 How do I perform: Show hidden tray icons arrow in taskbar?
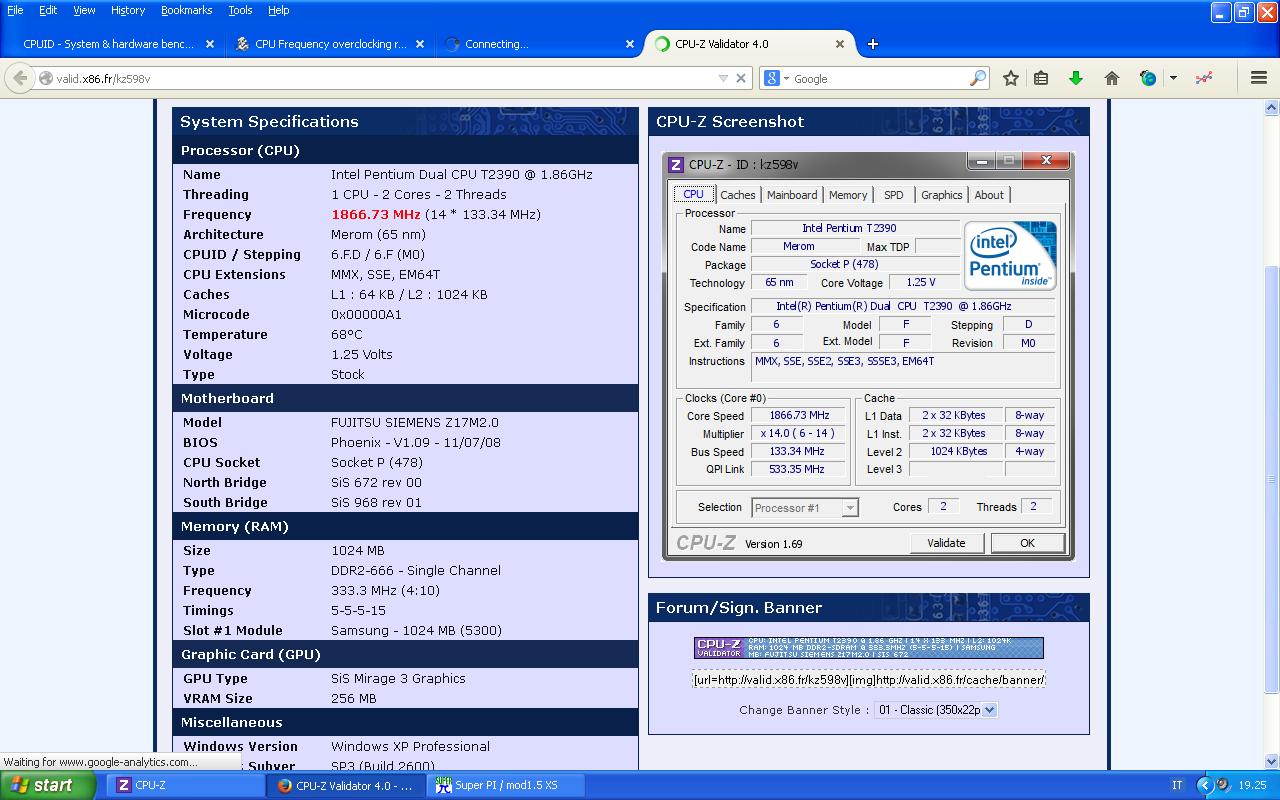pos(1204,785)
